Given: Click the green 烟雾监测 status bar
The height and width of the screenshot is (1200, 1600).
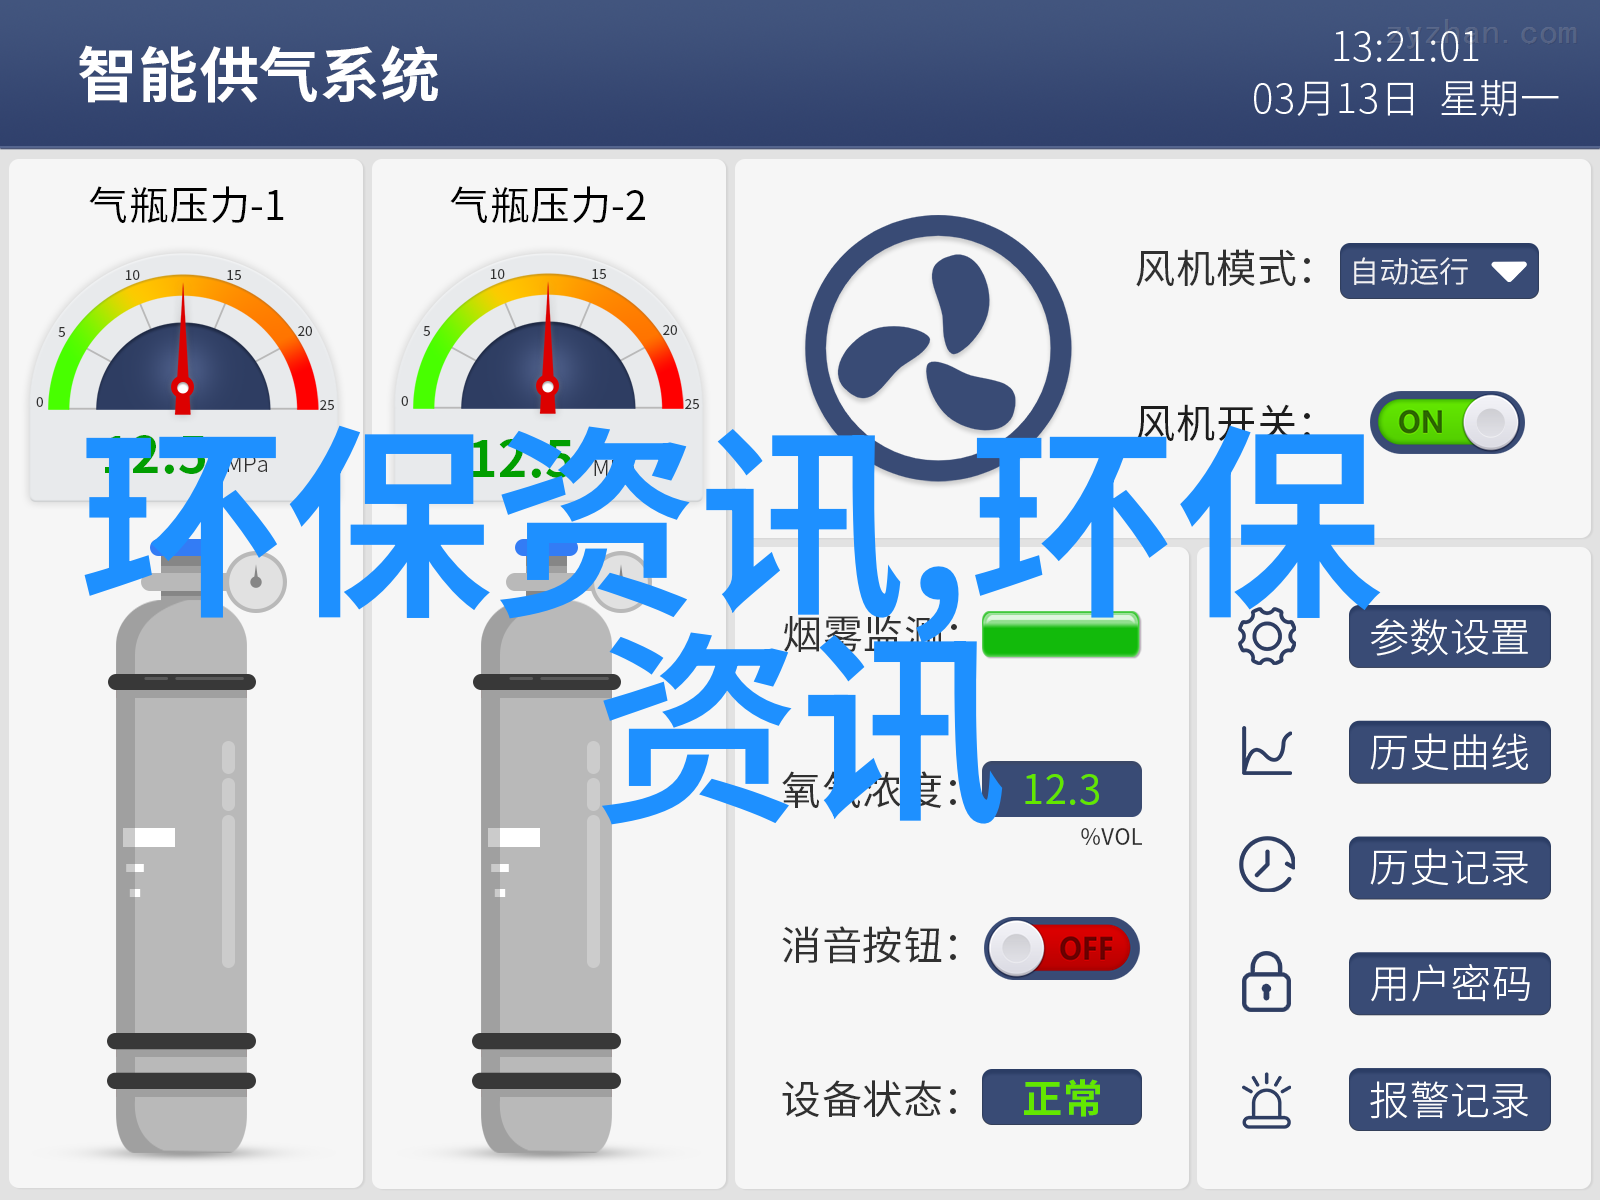Looking at the screenshot, I should [x=1061, y=634].
